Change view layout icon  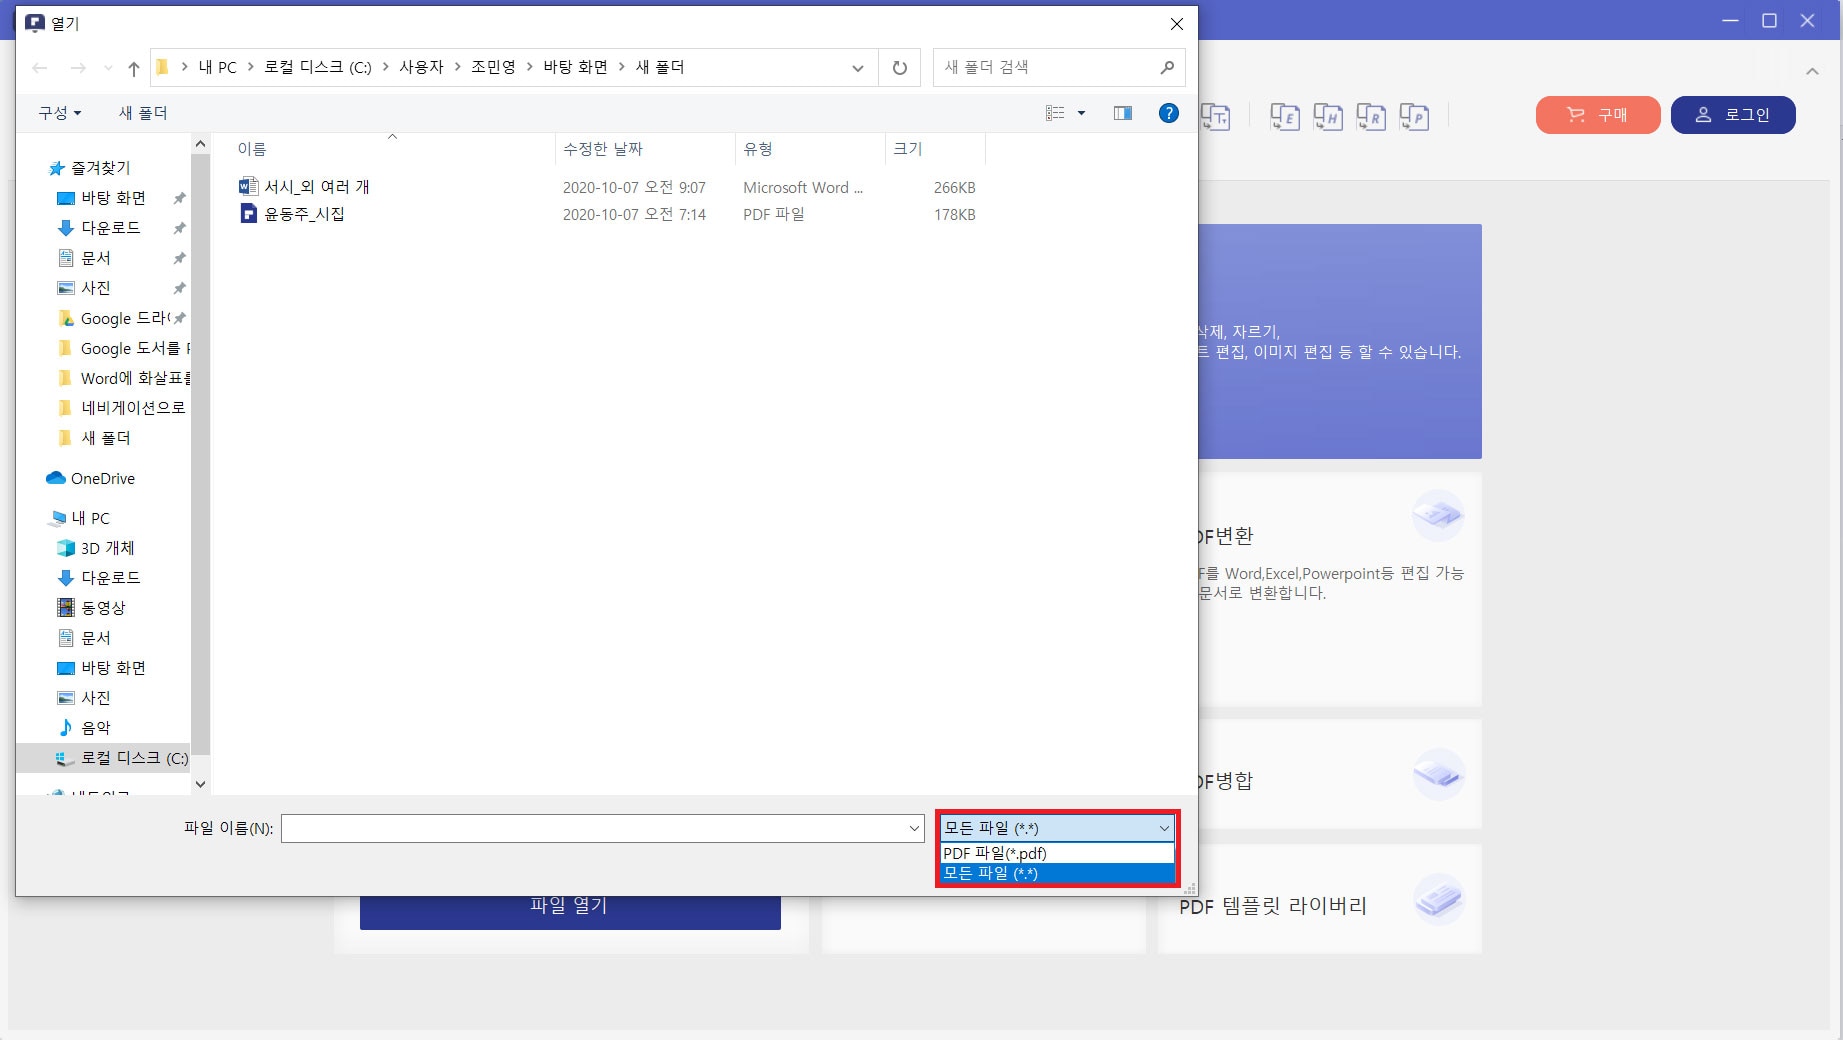click(x=1055, y=113)
